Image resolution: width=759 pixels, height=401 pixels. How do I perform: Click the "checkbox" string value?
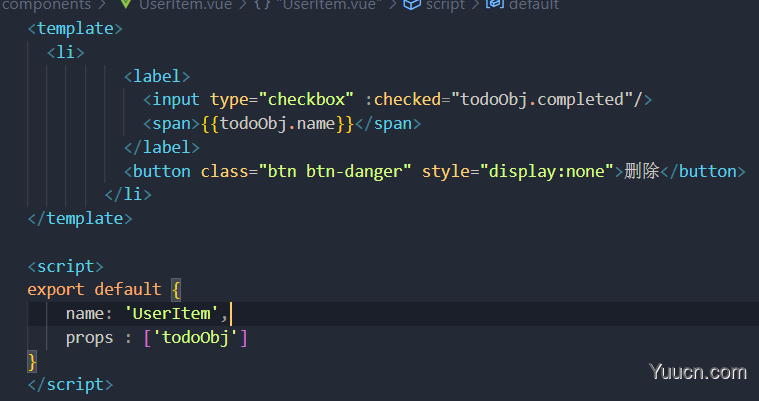306,100
